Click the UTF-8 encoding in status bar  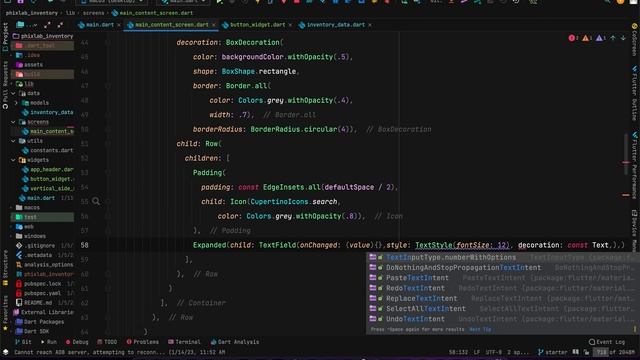click(x=493, y=352)
